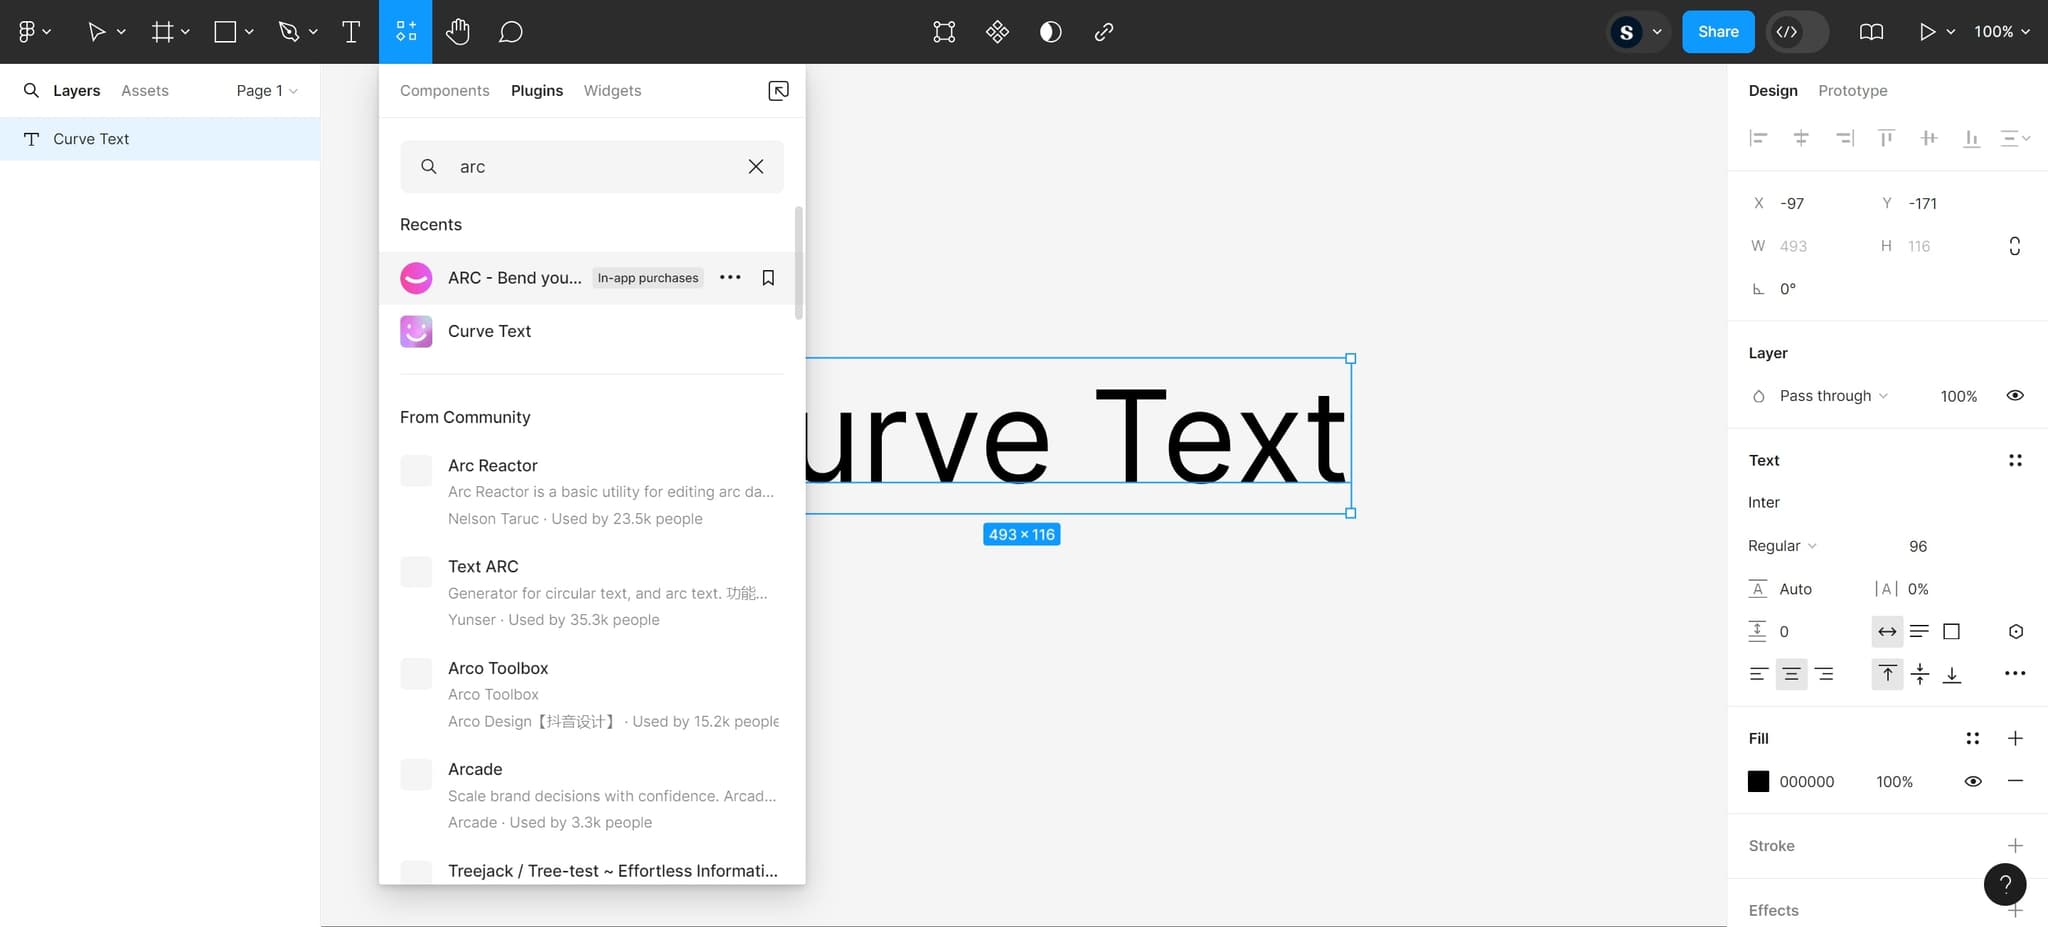Open the Assets tab

point(144,90)
